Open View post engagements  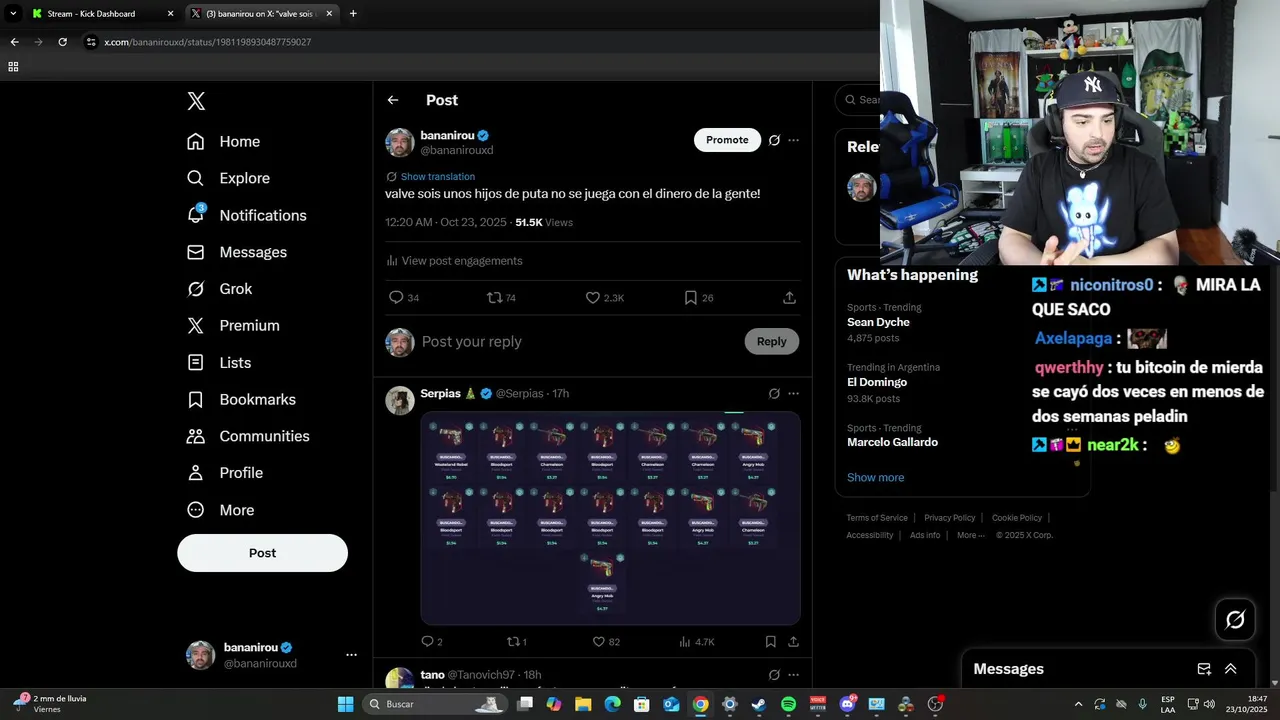point(454,261)
